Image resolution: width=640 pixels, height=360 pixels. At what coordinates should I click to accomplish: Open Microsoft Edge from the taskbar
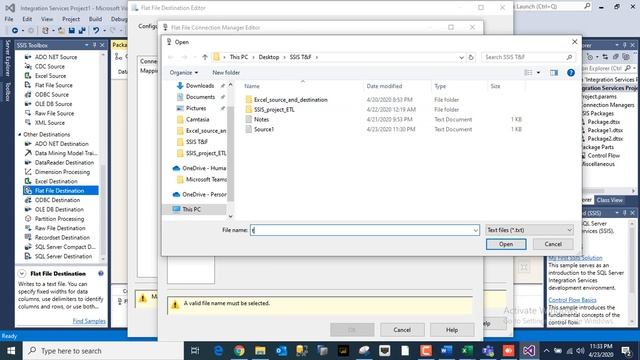tap(219, 351)
